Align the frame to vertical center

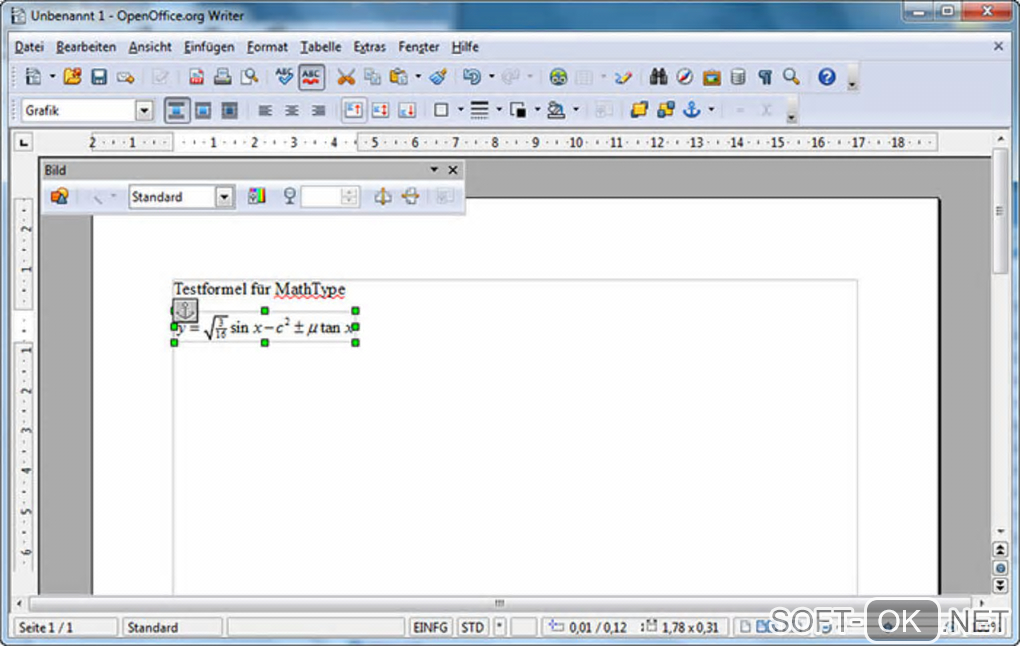380,111
